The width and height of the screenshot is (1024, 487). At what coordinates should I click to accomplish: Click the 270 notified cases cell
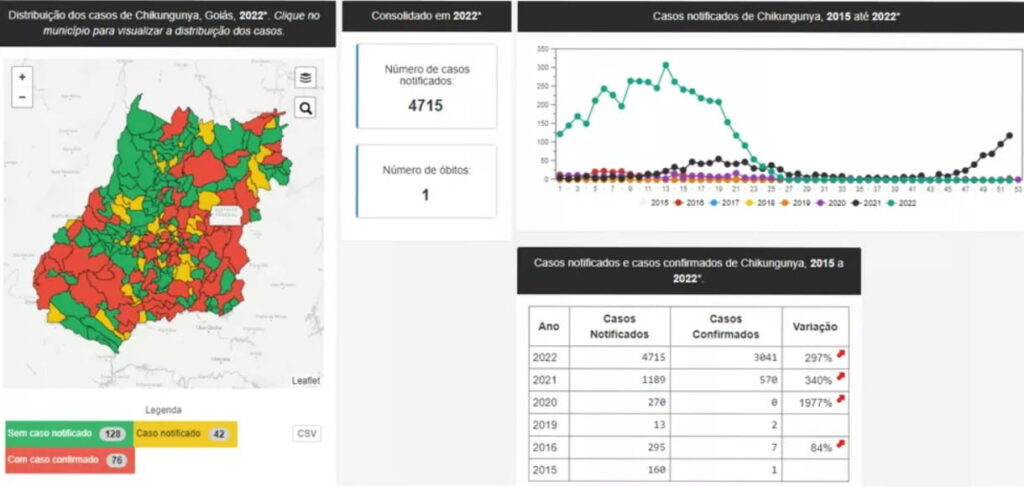(x=620, y=403)
